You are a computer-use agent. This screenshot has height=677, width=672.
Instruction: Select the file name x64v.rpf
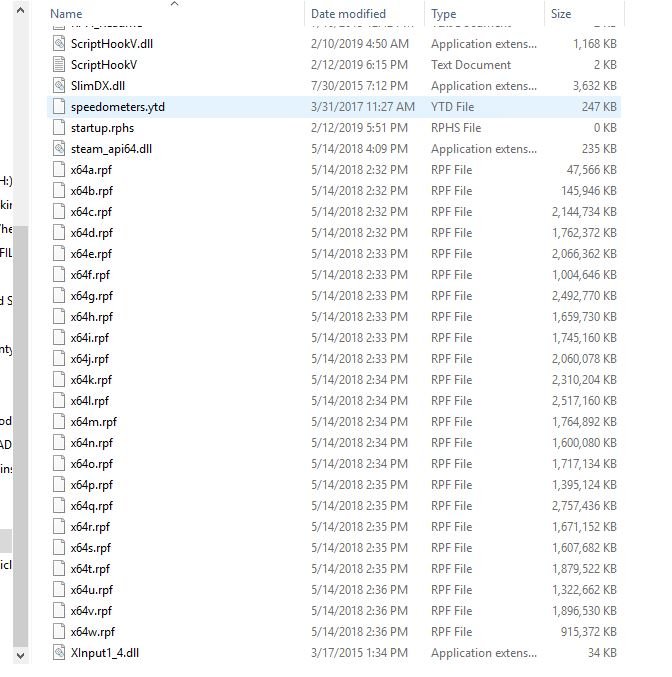point(91,611)
